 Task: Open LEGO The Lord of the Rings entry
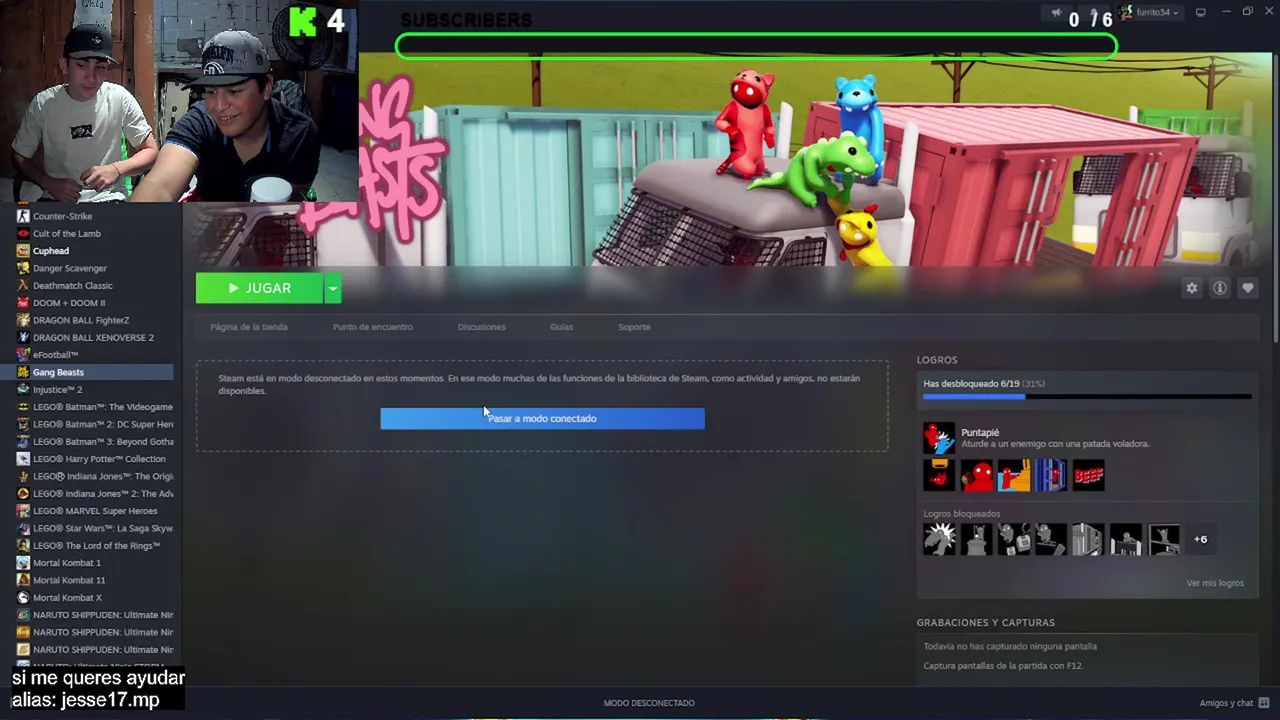pyautogui.click(x=95, y=546)
